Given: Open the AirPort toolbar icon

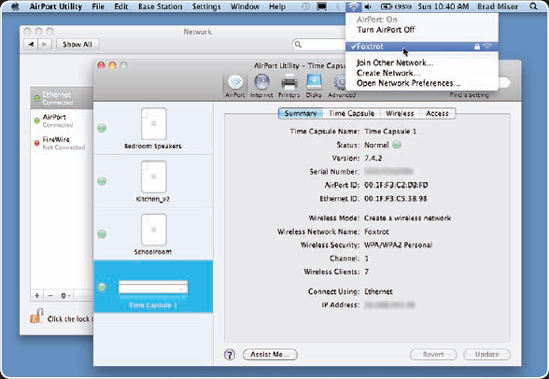Looking at the screenshot, I should click(235, 86).
